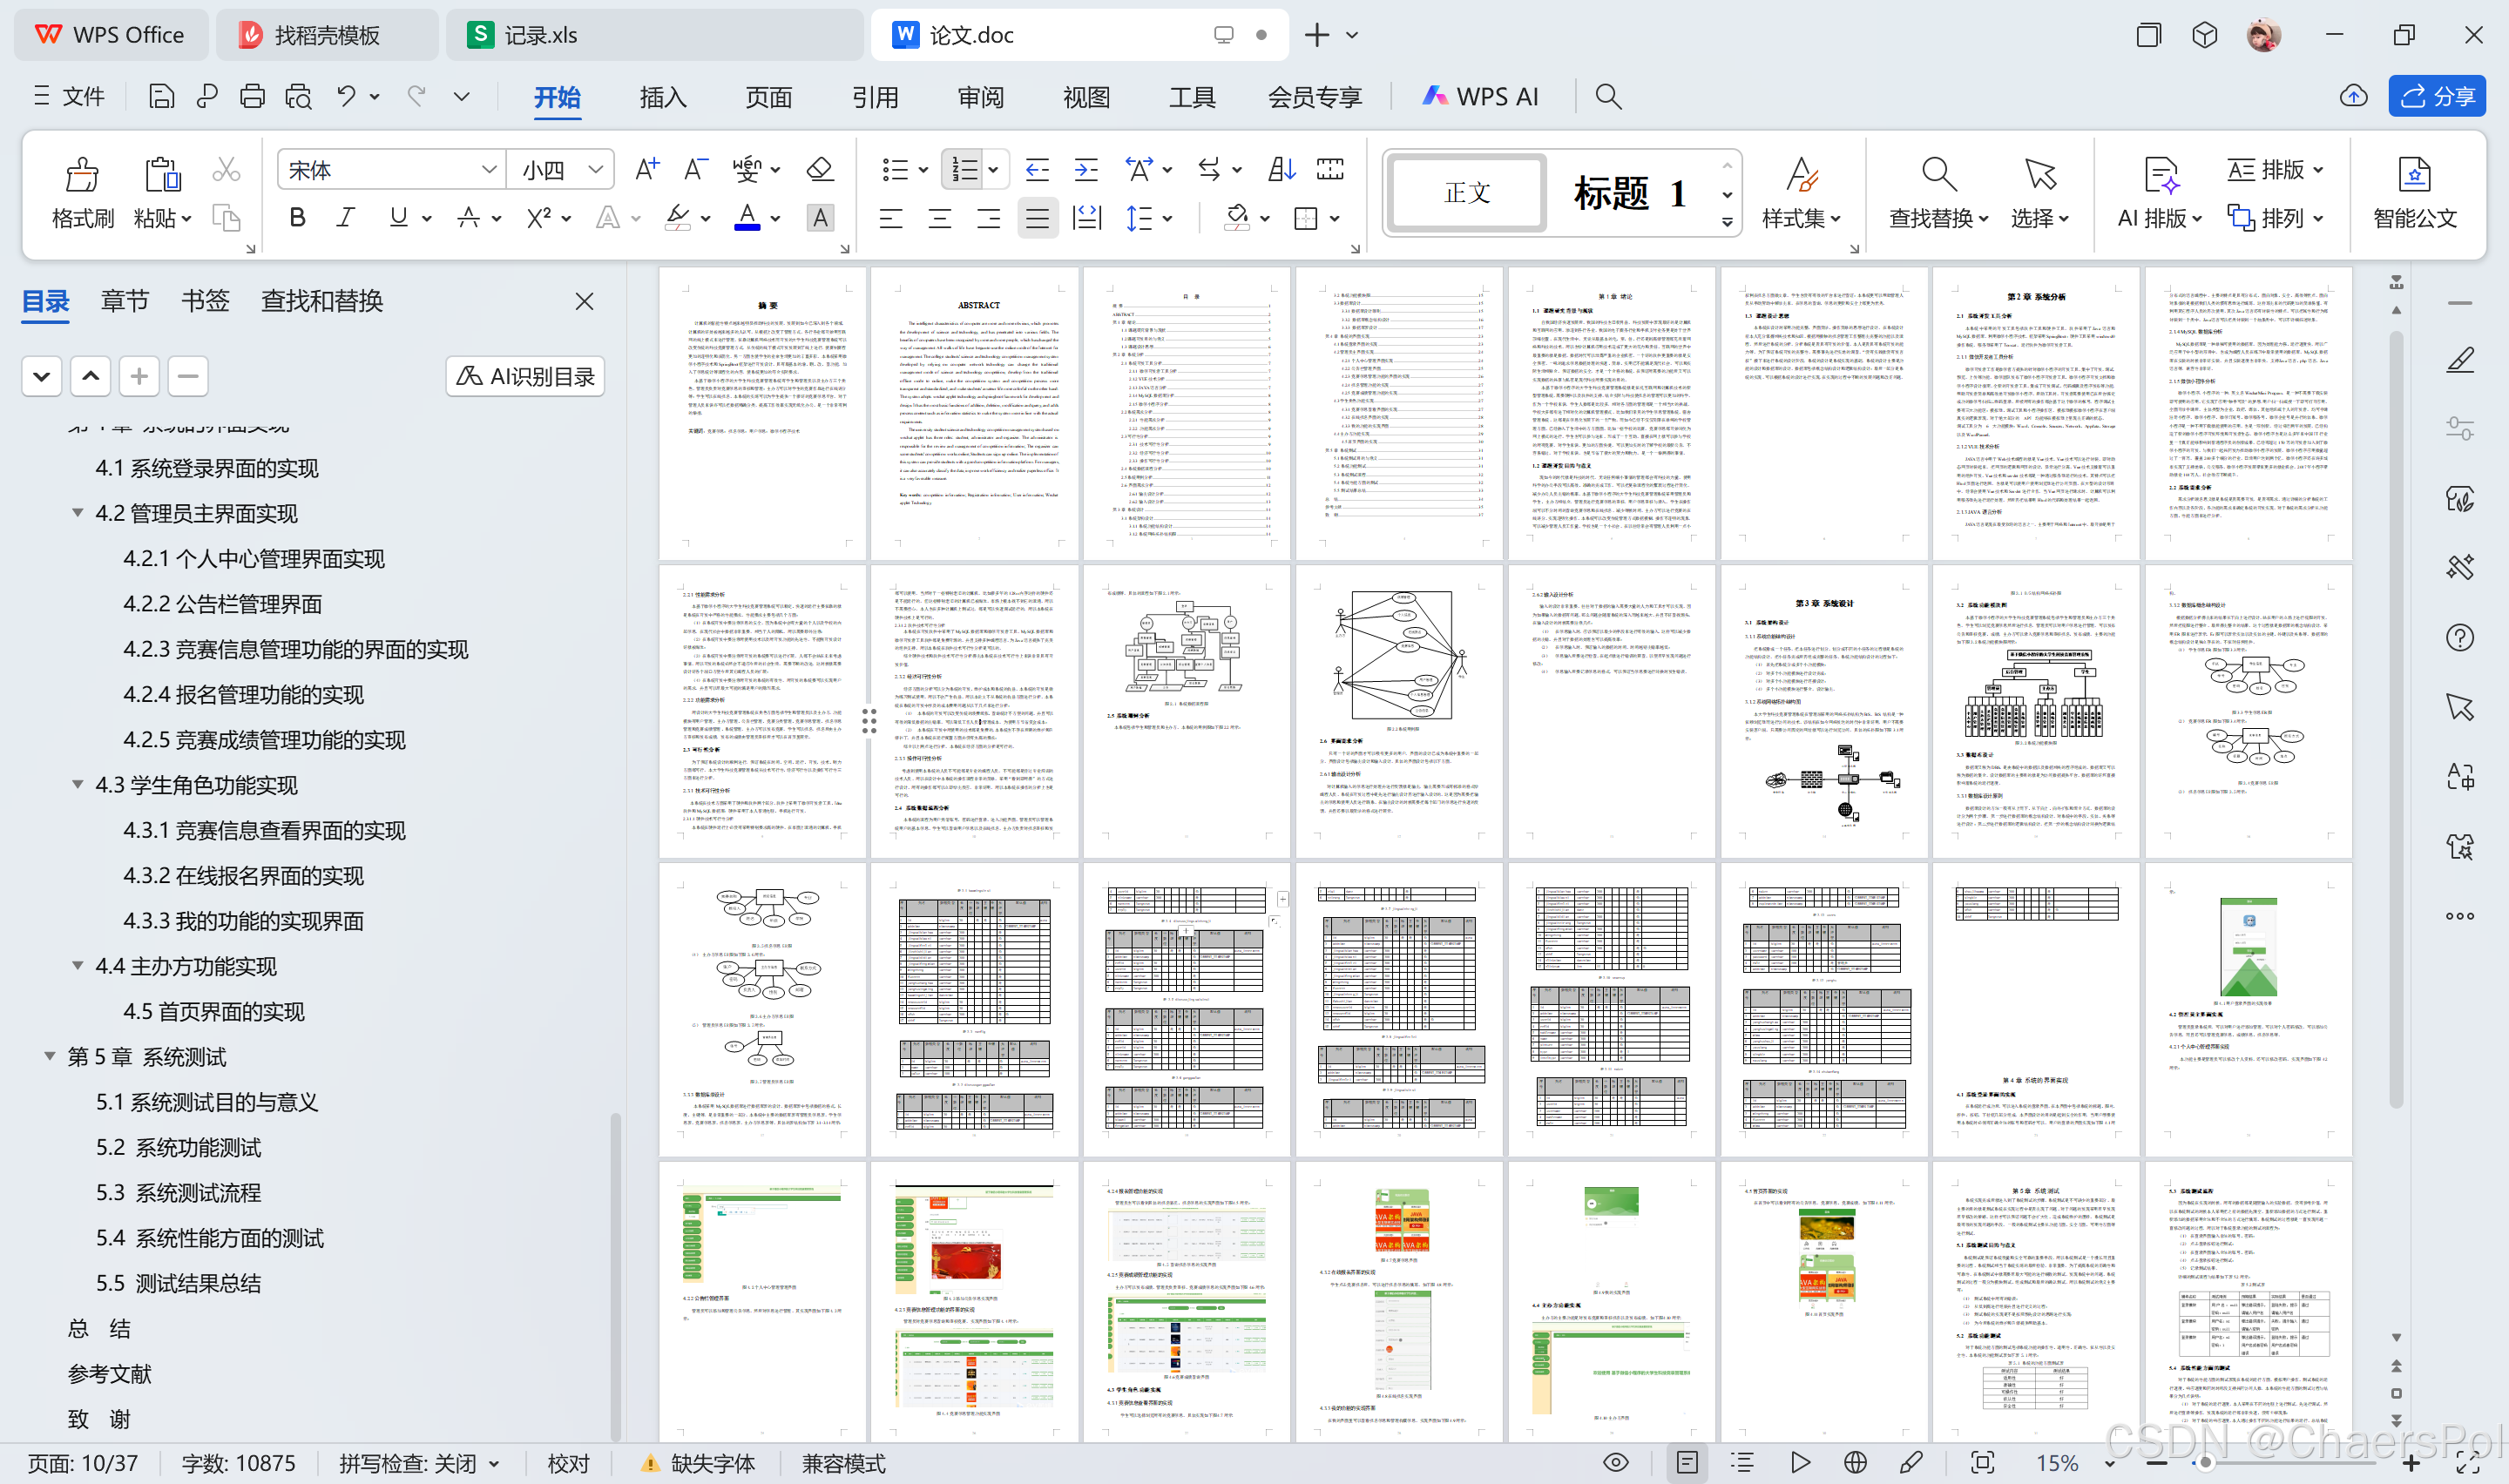The width and height of the screenshot is (2509, 1484).
Task: Open the 查找替换 dropdown
Action: (x=1938, y=218)
